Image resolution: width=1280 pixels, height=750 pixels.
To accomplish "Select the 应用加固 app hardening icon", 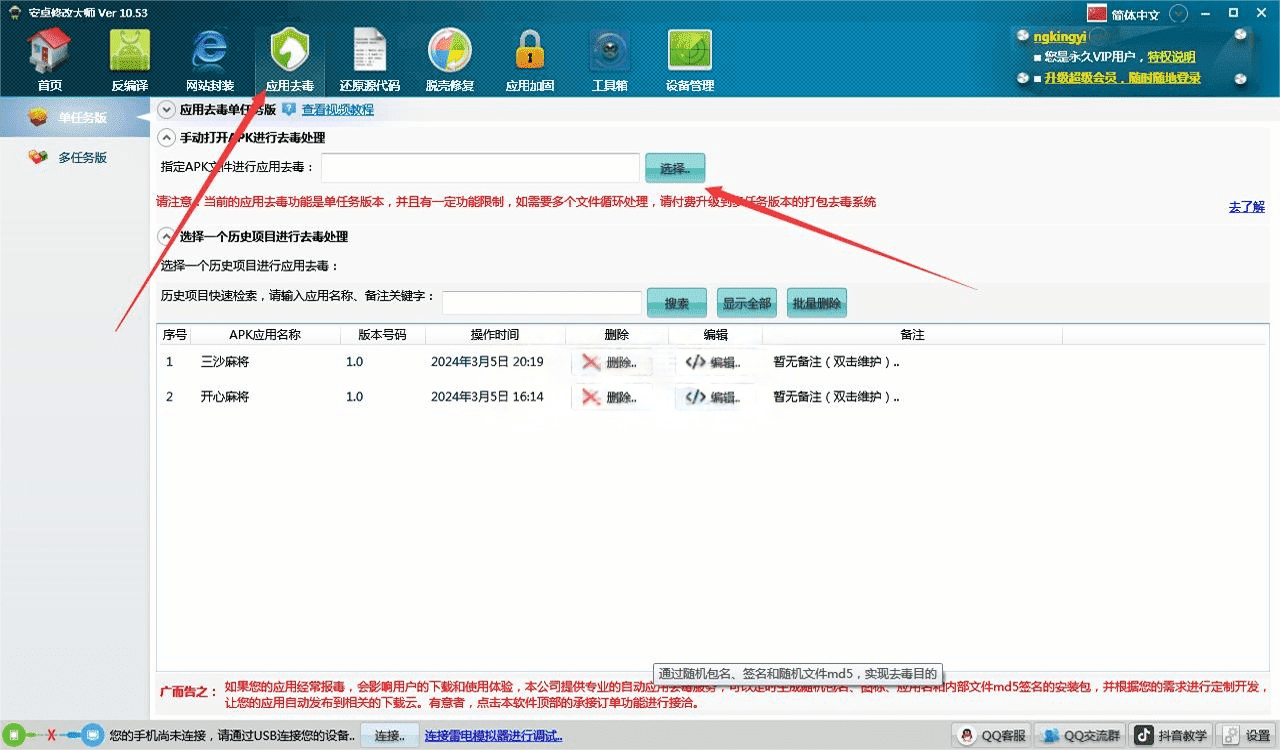I will [529, 59].
